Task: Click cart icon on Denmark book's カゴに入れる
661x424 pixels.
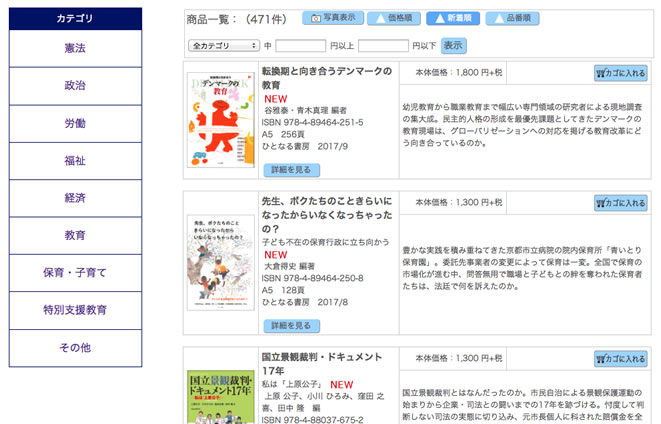Action: [x=601, y=73]
